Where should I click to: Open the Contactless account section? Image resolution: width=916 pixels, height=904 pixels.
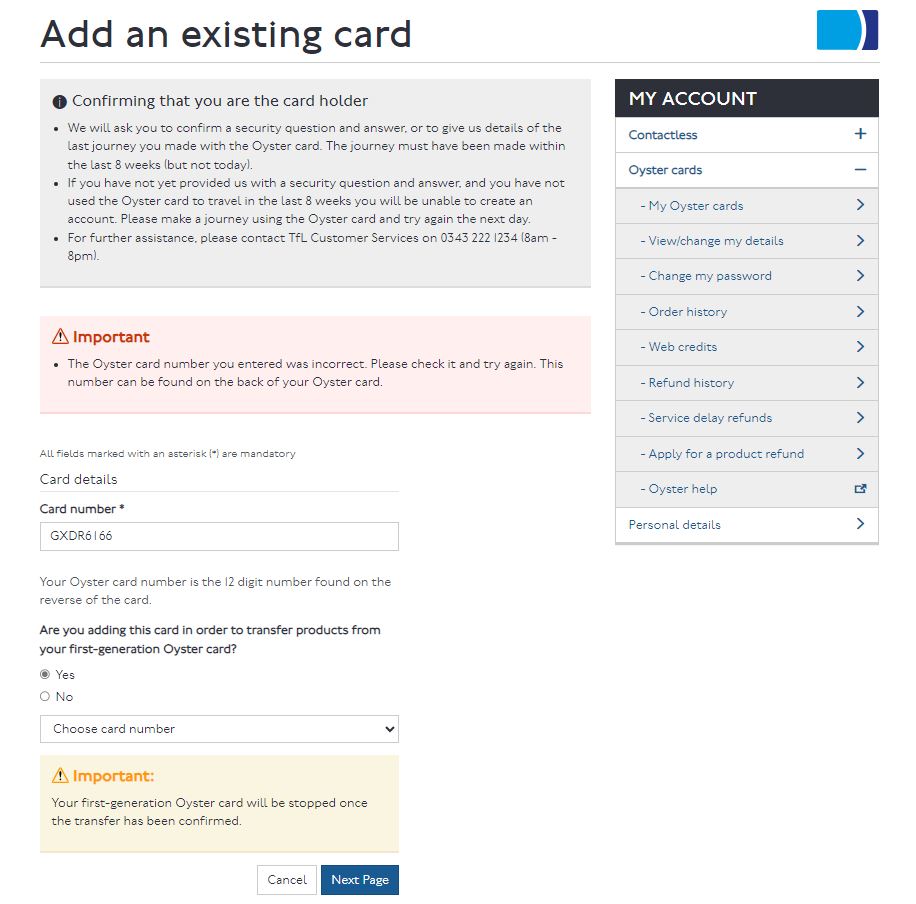[x=747, y=135]
